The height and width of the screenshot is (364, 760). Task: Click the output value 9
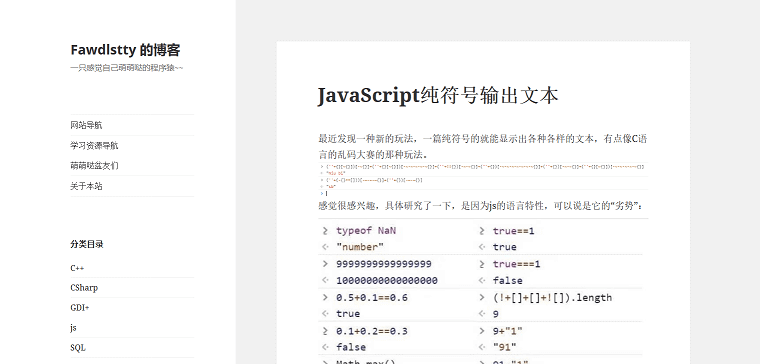click(x=495, y=314)
